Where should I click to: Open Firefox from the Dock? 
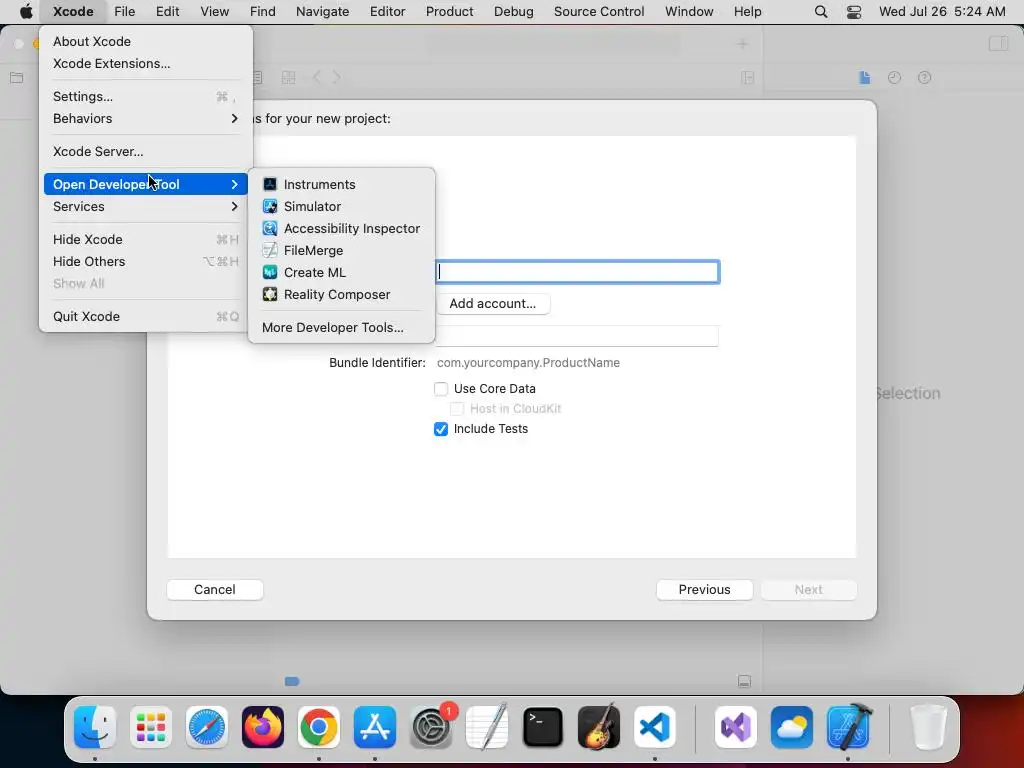(x=263, y=727)
